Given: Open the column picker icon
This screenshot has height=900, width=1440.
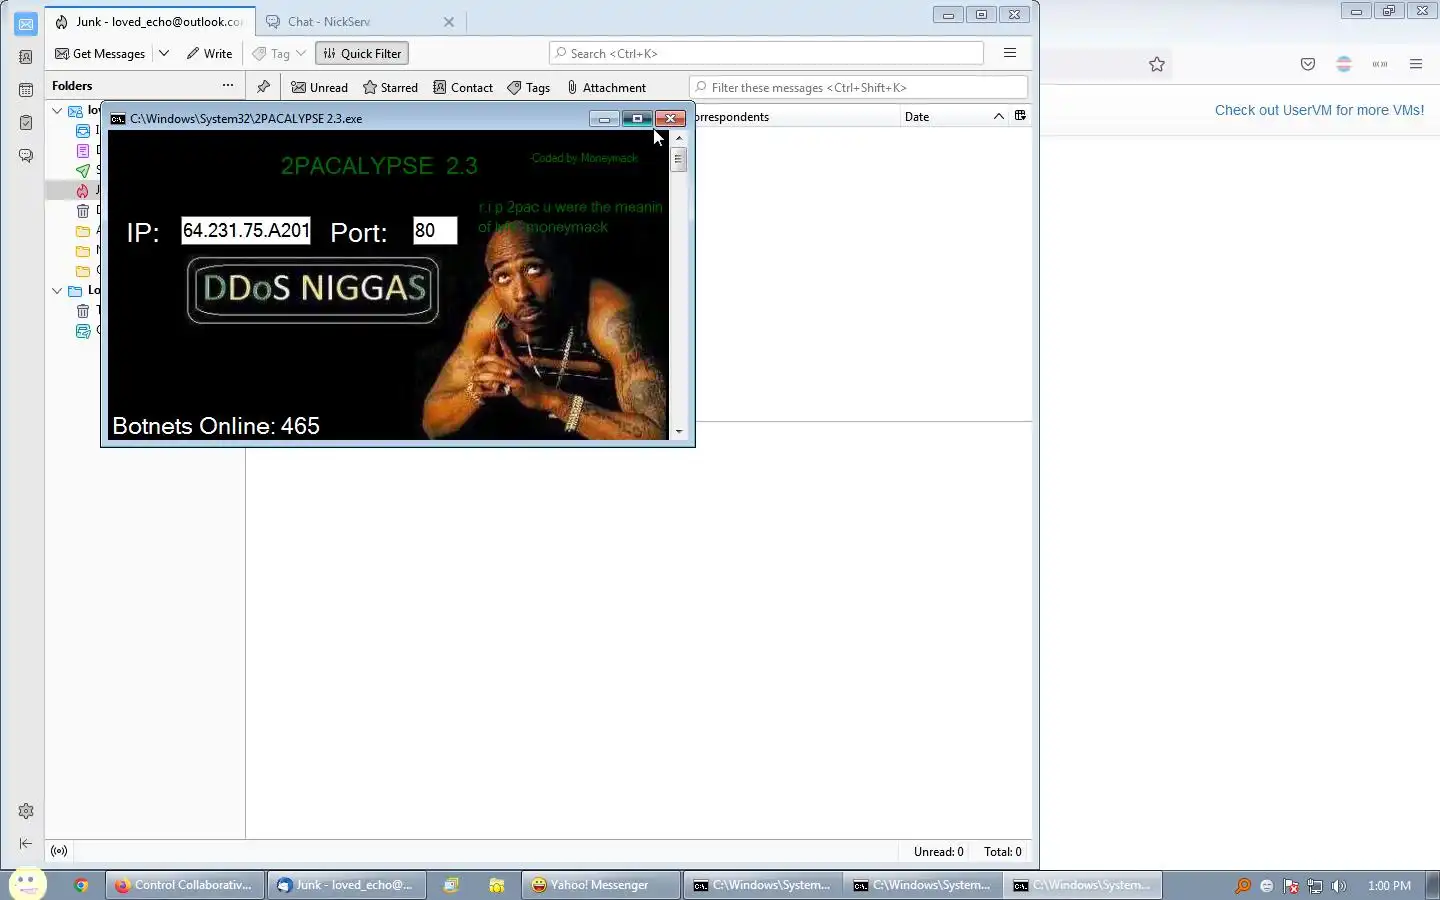Looking at the screenshot, I should [1020, 116].
